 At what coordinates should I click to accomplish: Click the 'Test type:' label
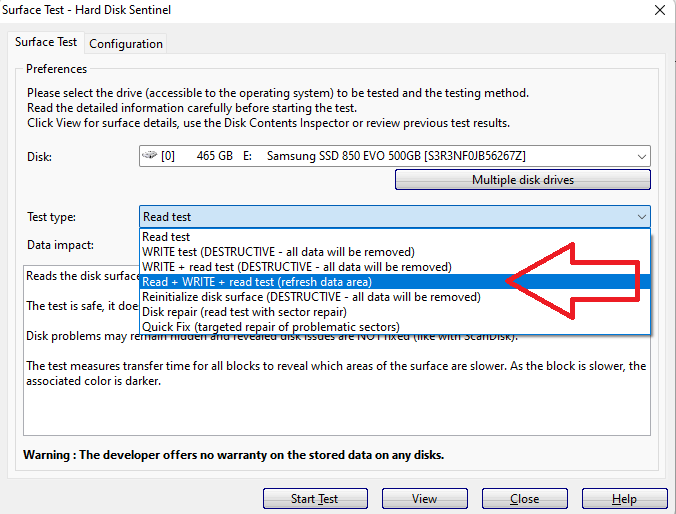click(51, 217)
